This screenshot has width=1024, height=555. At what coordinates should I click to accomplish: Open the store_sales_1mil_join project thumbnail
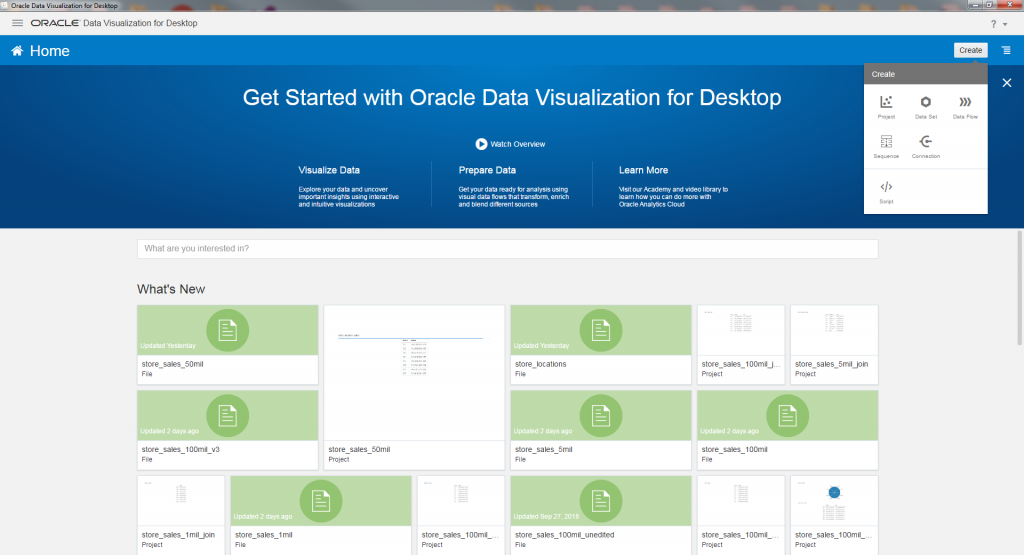[x=181, y=501]
